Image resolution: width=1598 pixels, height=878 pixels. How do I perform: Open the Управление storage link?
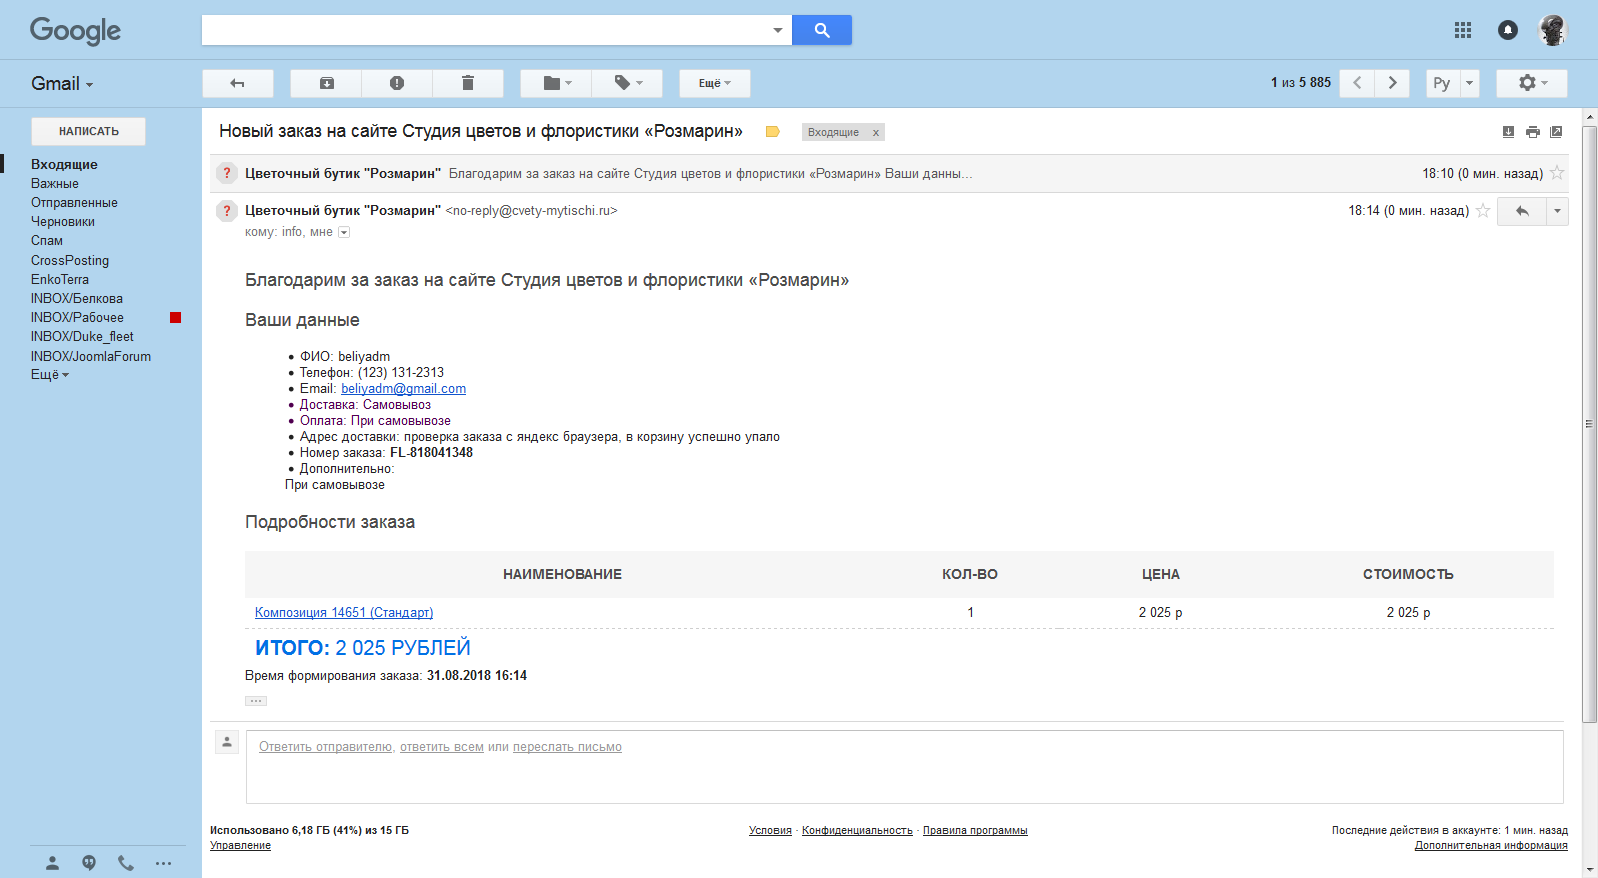tap(240, 845)
